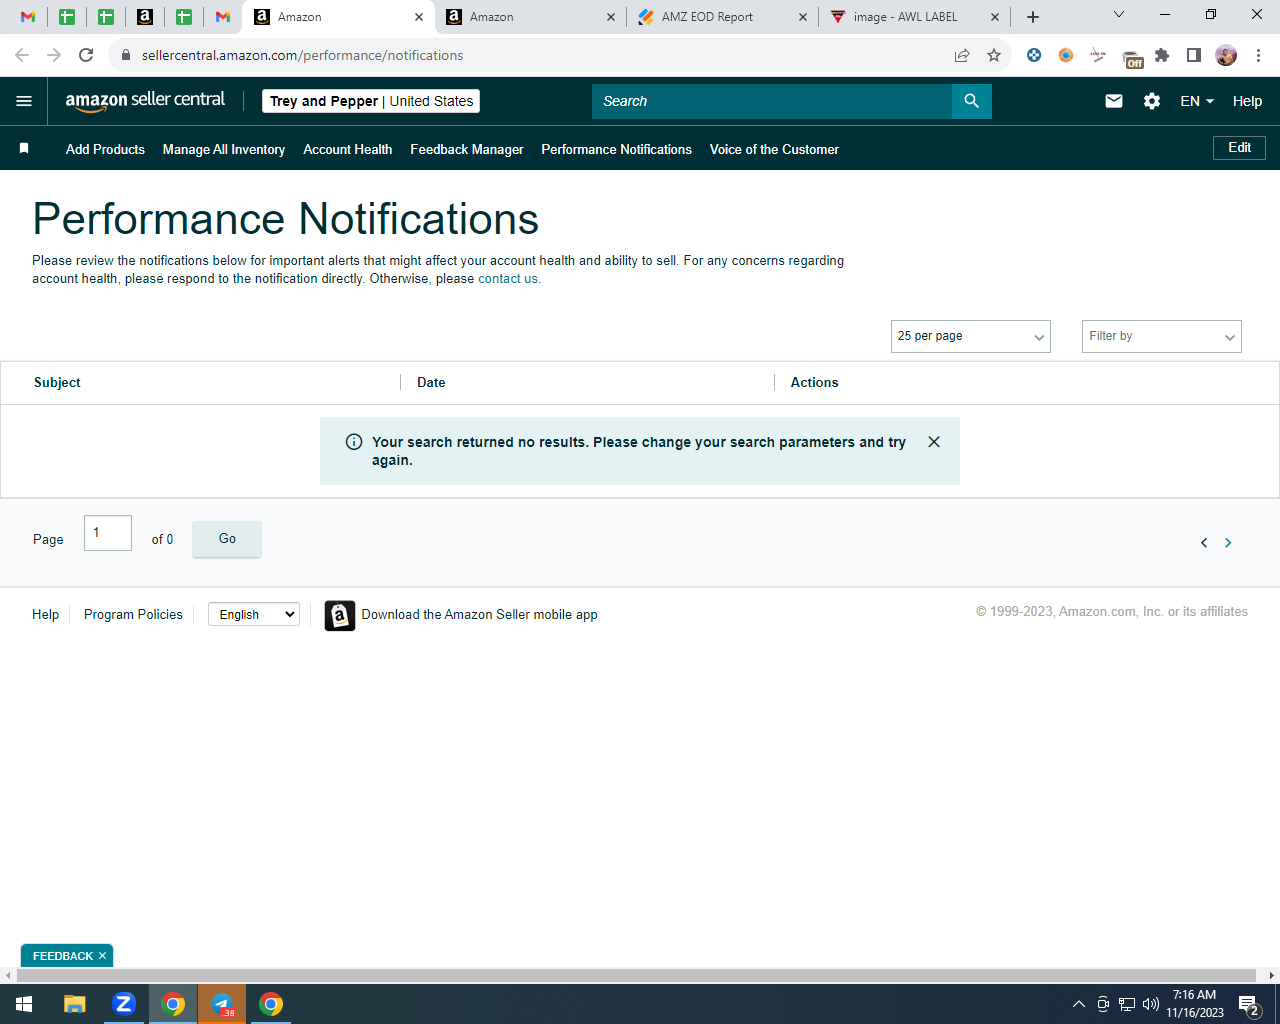Image resolution: width=1280 pixels, height=1024 pixels.
Task: Click the volume icon in system tray
Action: click(x=1151, y=1004)
